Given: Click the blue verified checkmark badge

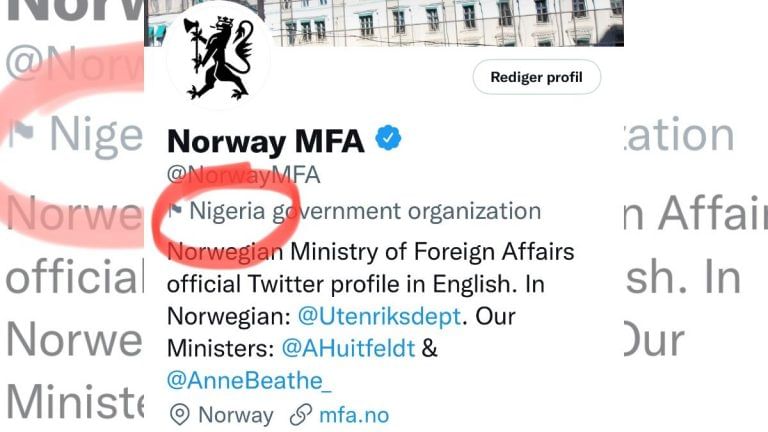Looking at the screenshot, I should coord(388,139).
